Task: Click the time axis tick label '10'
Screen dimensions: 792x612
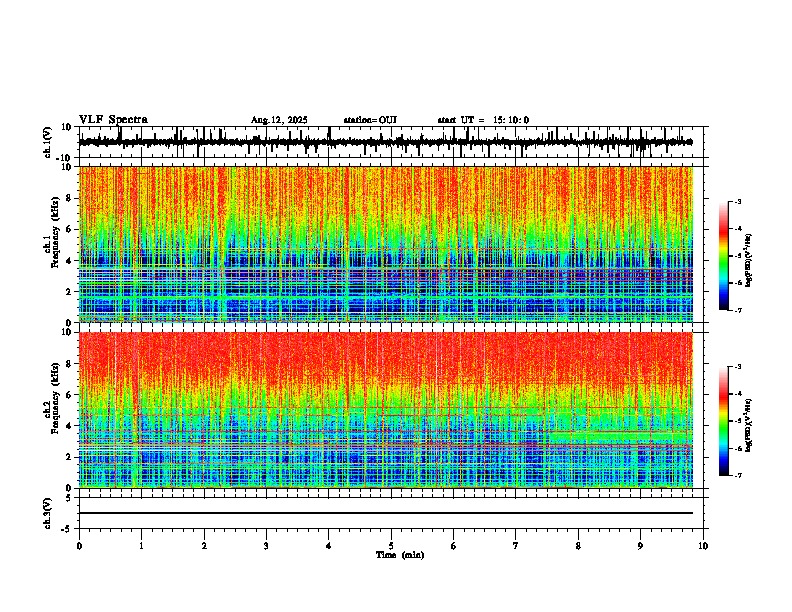Action: 703,546
